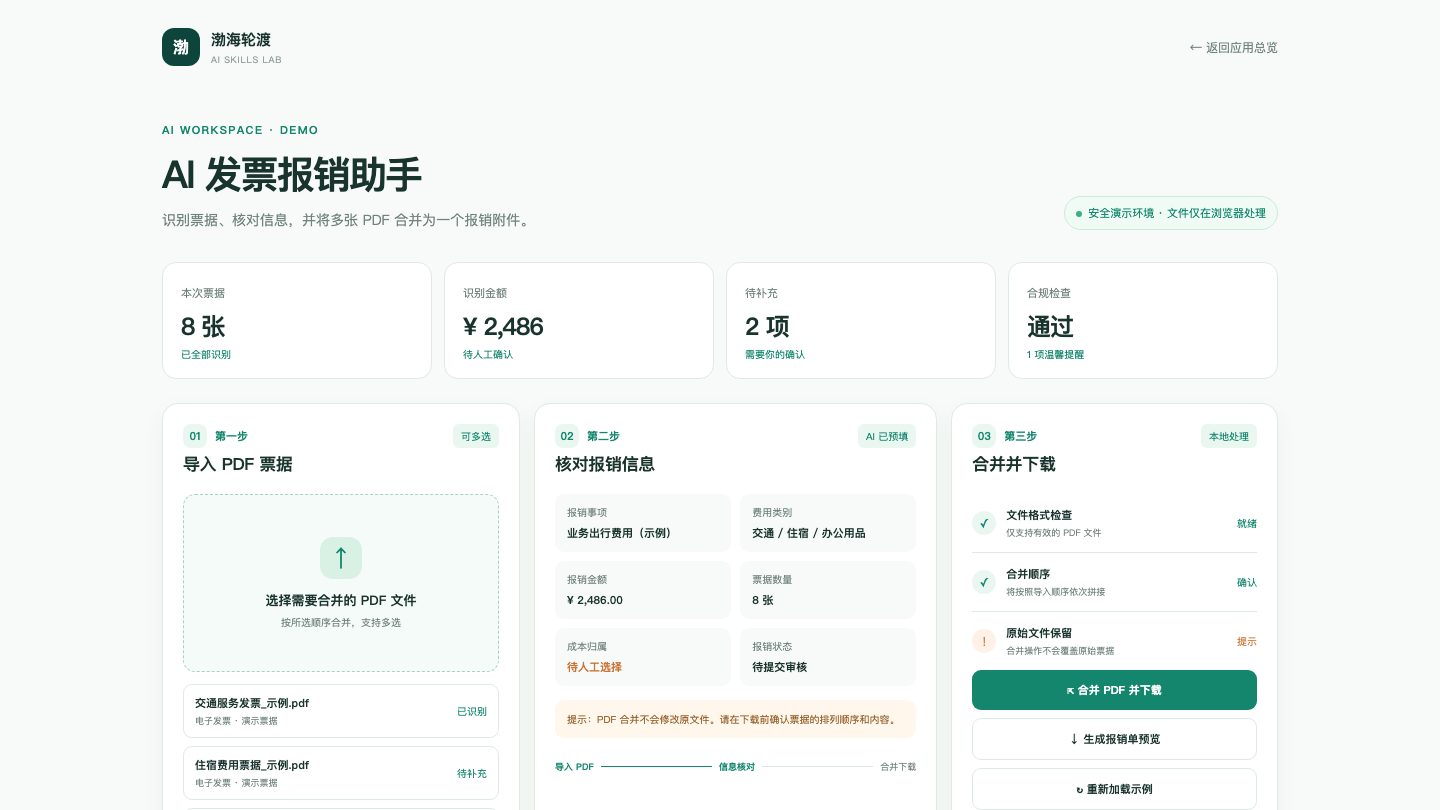Click the 安全演示环境 status pill
This screenshot has height=810, width=1440.
(1171, 213)
